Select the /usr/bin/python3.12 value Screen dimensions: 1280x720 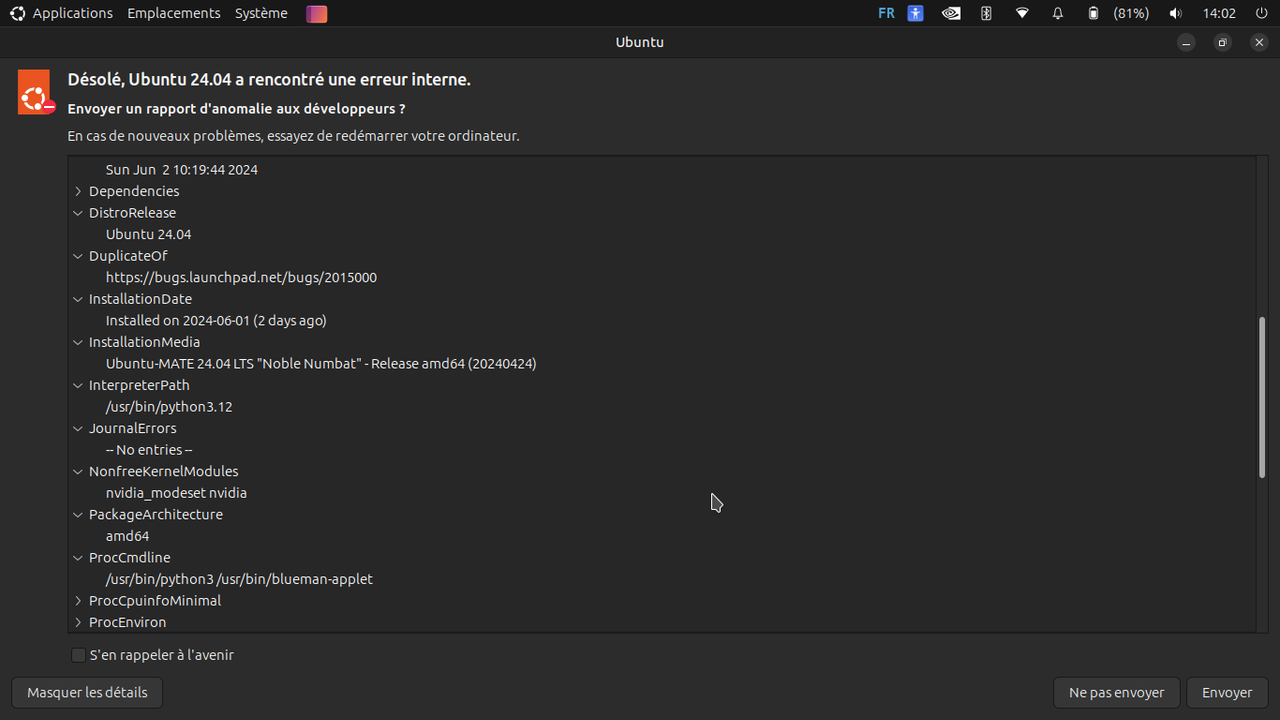click(169, 406)
